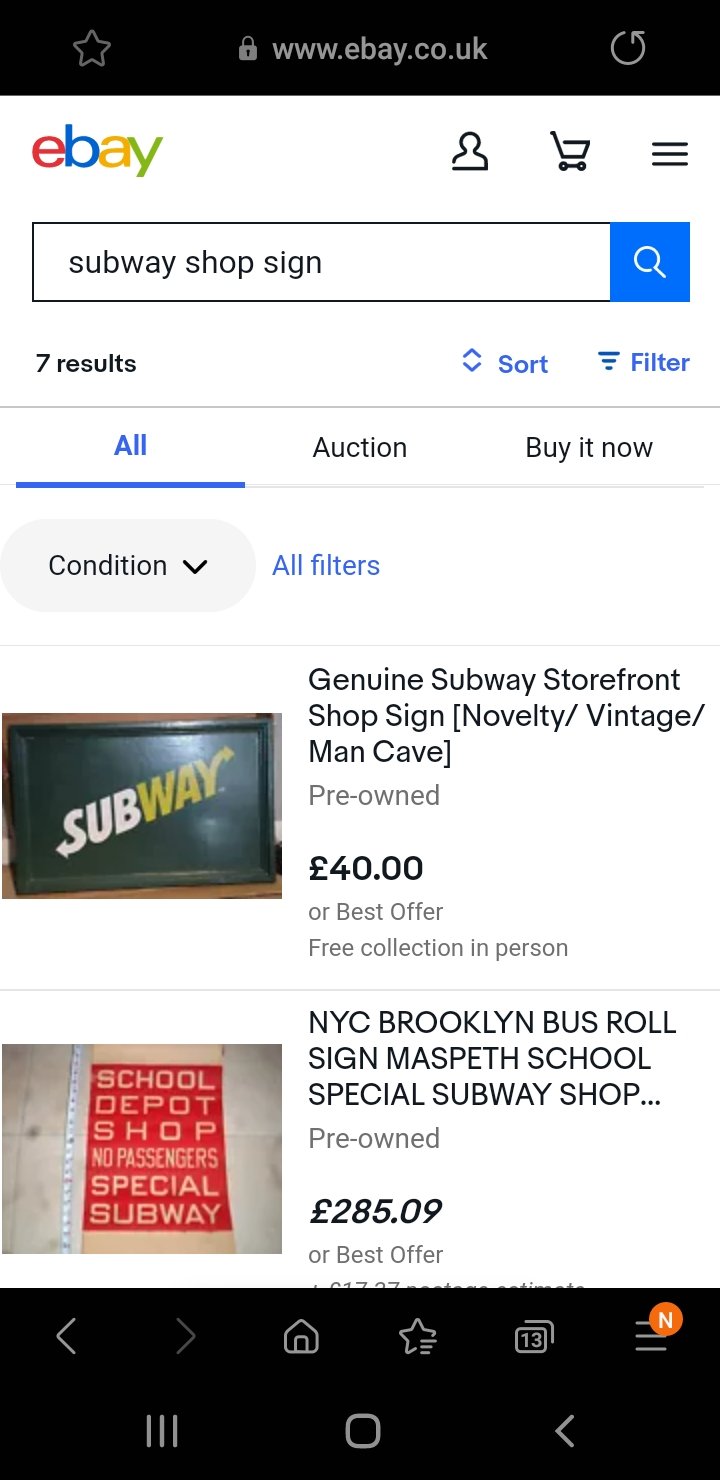Go to browser home page
This screenshot has width=720, height=1480.
click(x=301, y=1336)
